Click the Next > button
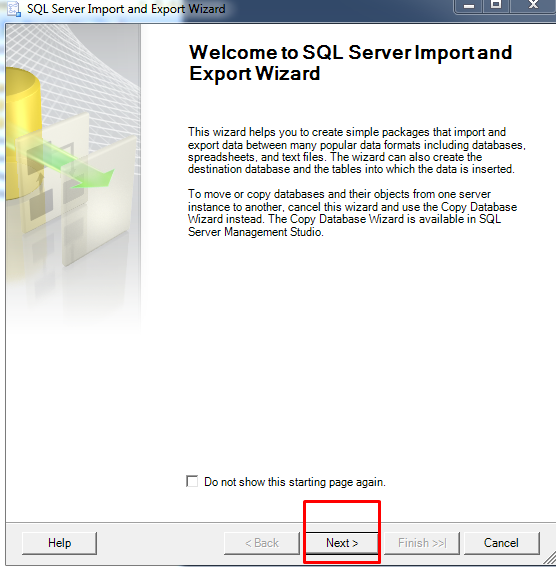 point(342,543)
